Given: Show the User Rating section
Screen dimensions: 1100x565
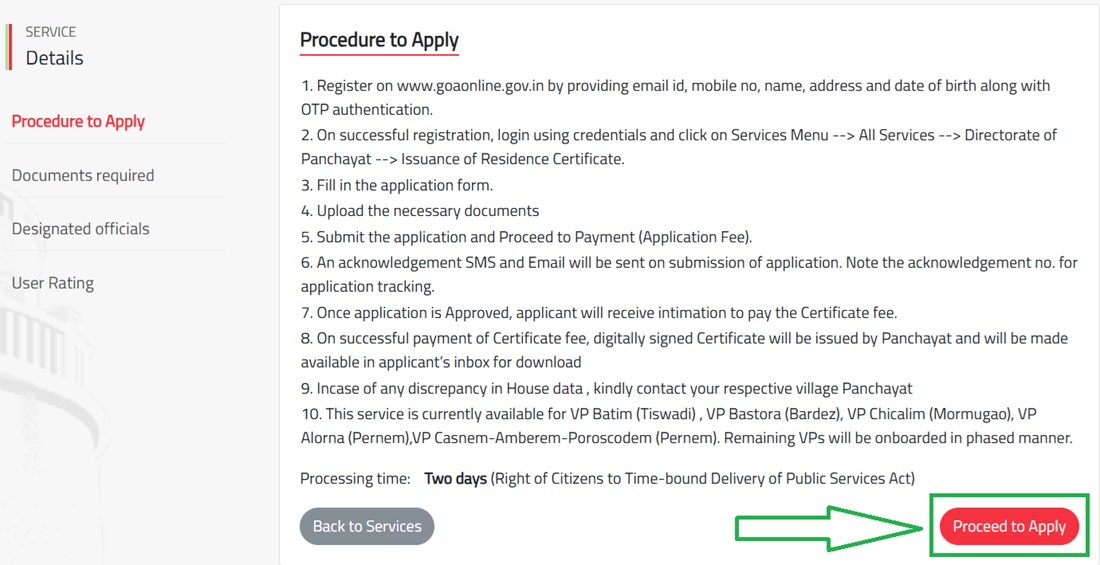Looking at the screenshot, I should (x=52, y=282).
